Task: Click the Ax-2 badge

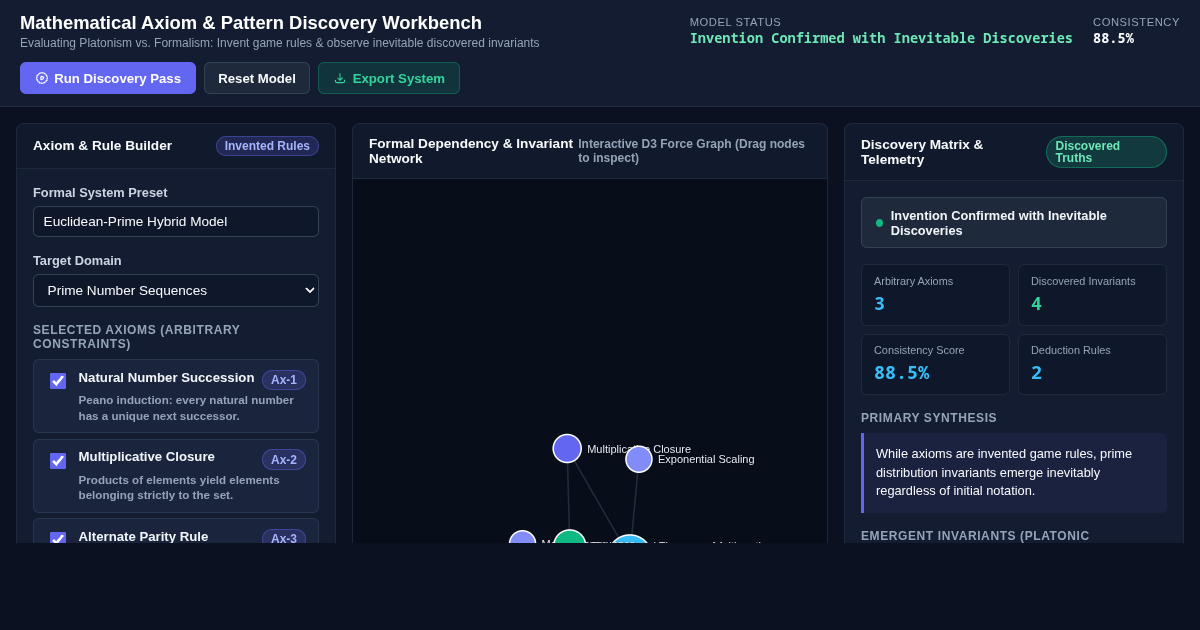Action: (284, 460)
